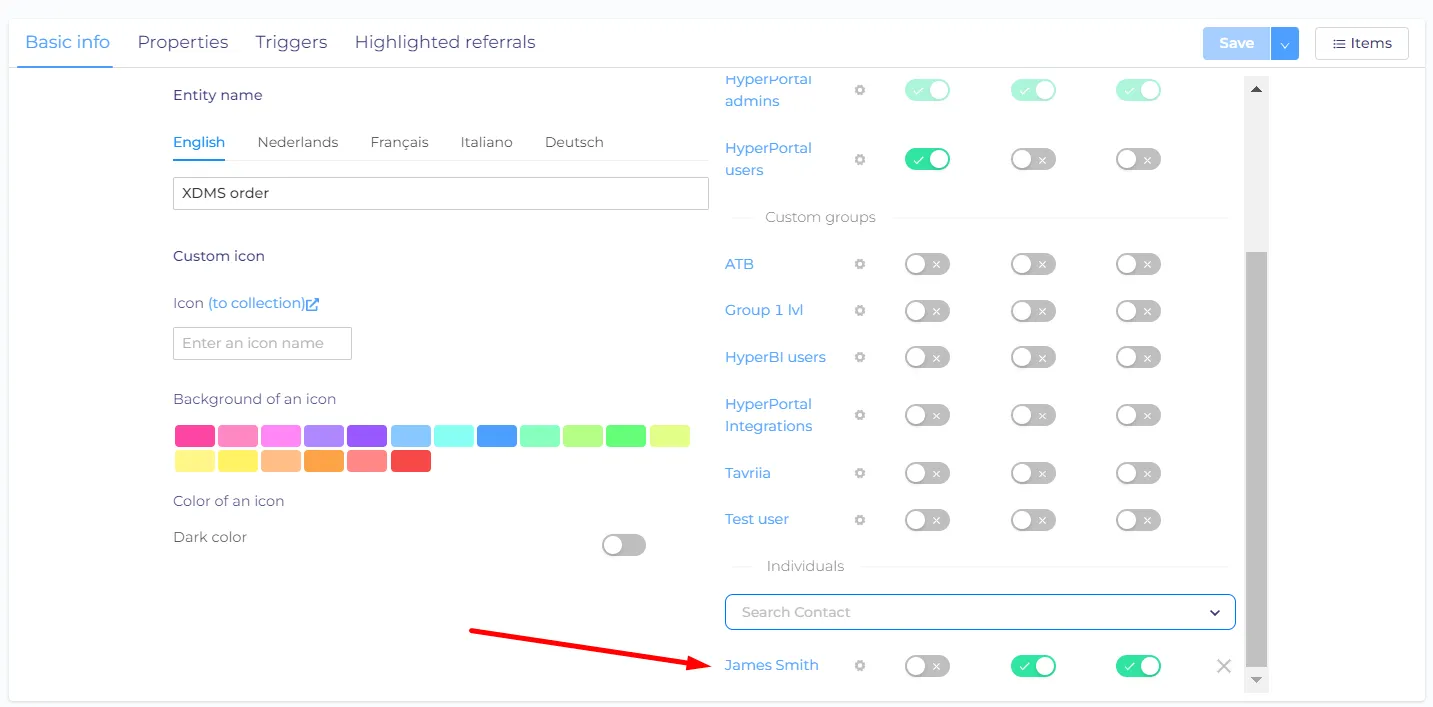Select the Deutsch language tab
Screen dimensions: 1433x707
pyautogui.click(x=574, y=142)
